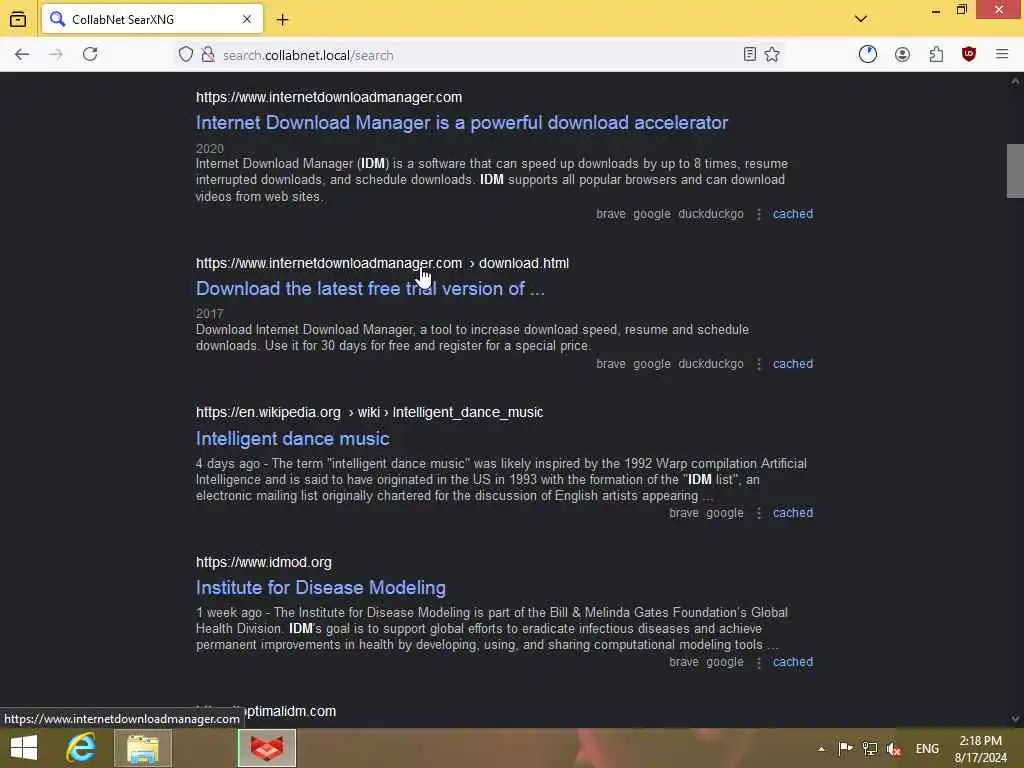Click the internetdownloadmanager.com download.html URL breadcrumb
1024x768 pixels.
point(382,263)
